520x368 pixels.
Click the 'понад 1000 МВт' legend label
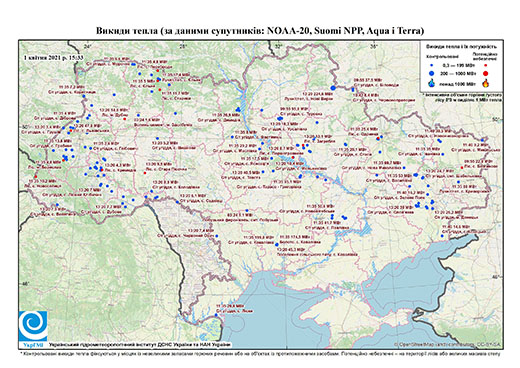[x=458, y=83]
